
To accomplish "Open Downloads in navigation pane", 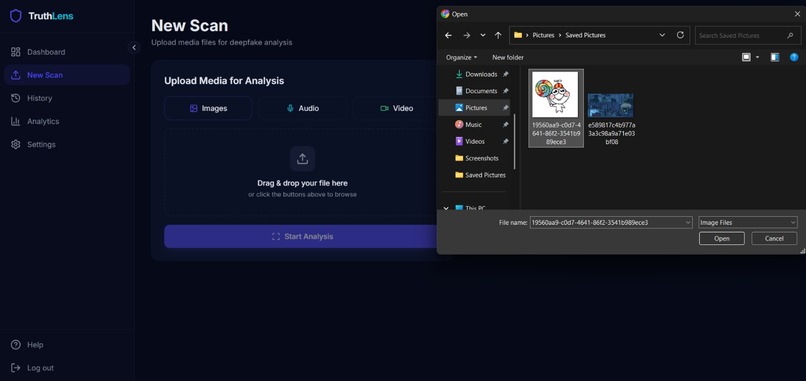I will [481, 75].
